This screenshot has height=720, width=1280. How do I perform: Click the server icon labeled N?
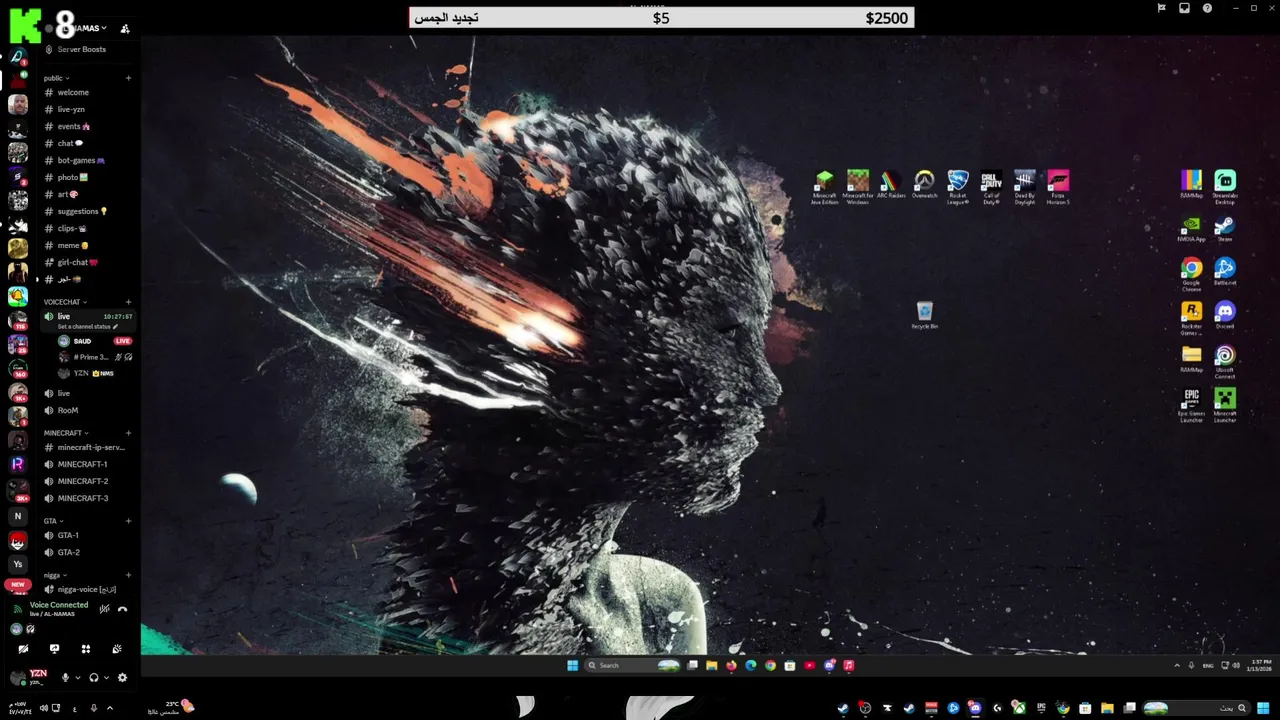click(17, 516)
